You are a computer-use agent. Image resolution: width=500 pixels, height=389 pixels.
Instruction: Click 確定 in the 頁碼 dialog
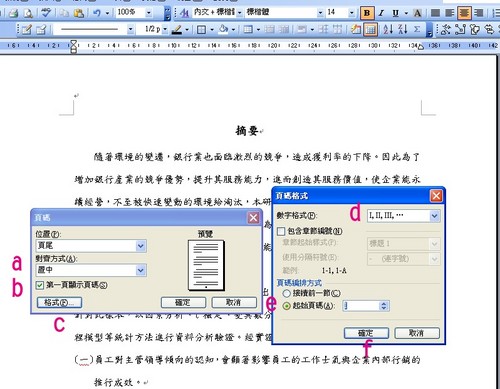tap(183, 303)
